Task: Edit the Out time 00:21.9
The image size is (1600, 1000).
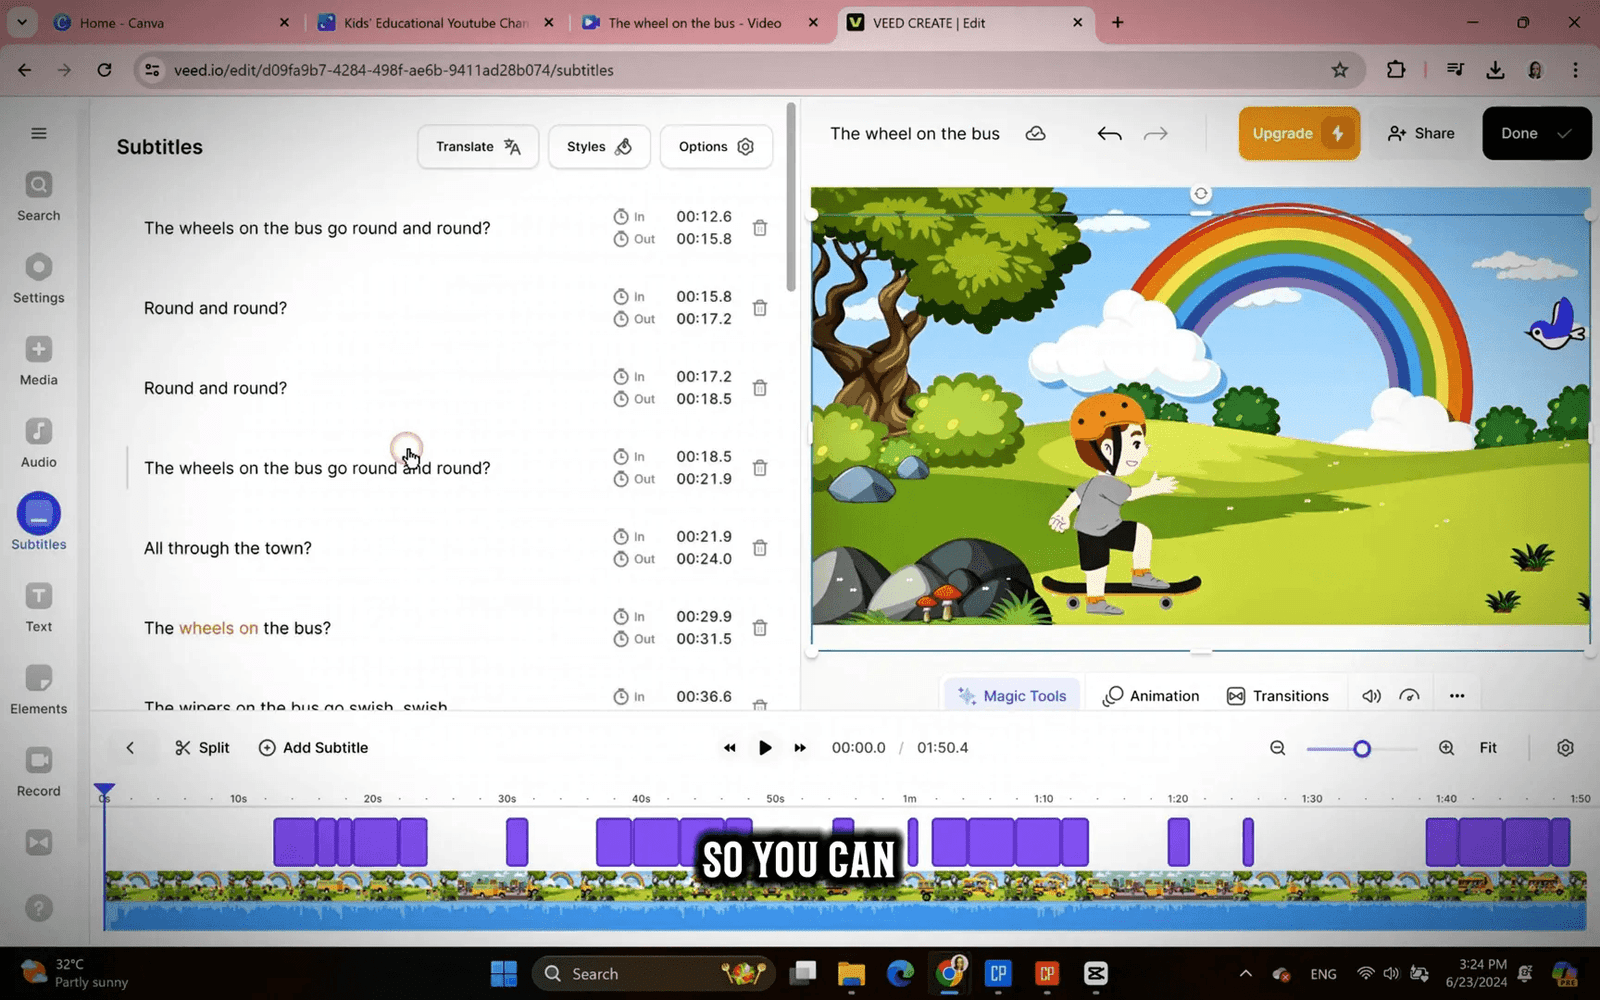Action: (x=704, y=479)
